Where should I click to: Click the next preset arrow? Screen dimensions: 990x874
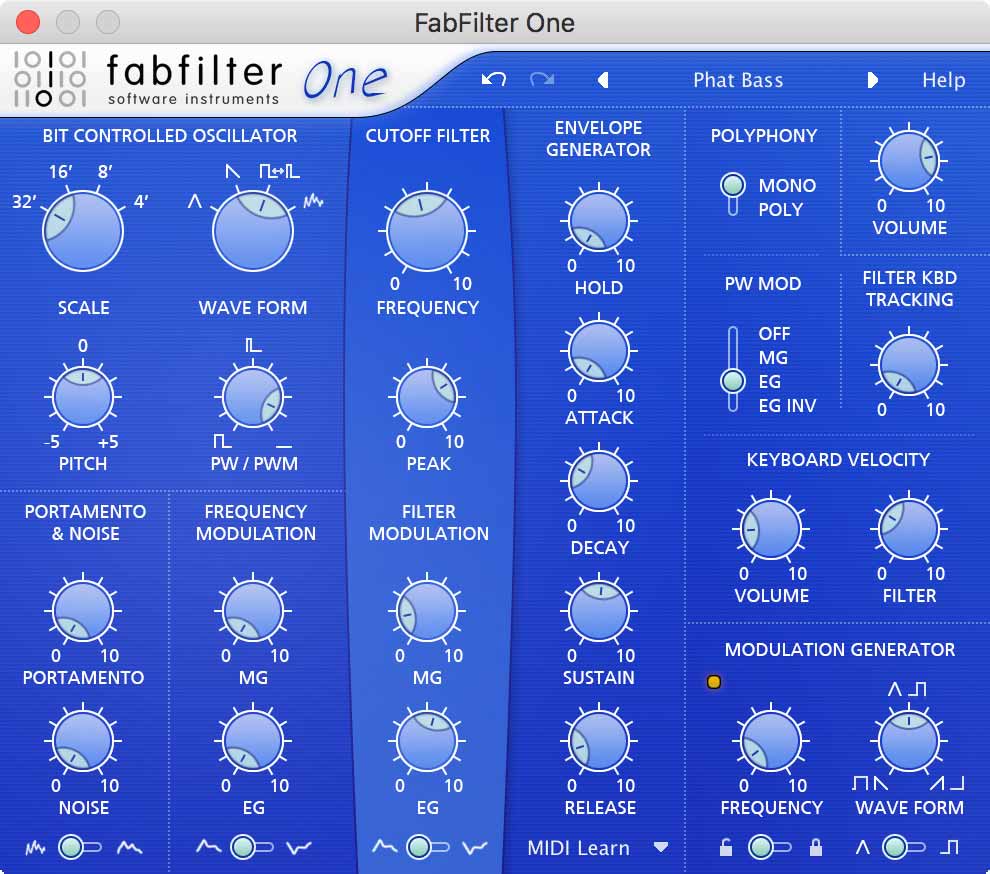coord(871,80)
